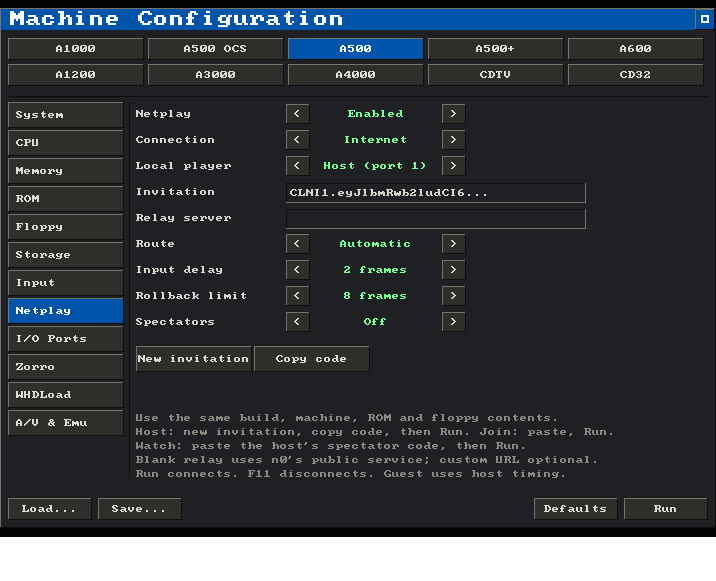Screen dimensions: 716x581
Task: Select the A1000 machine preset
Action: [76, 49]
